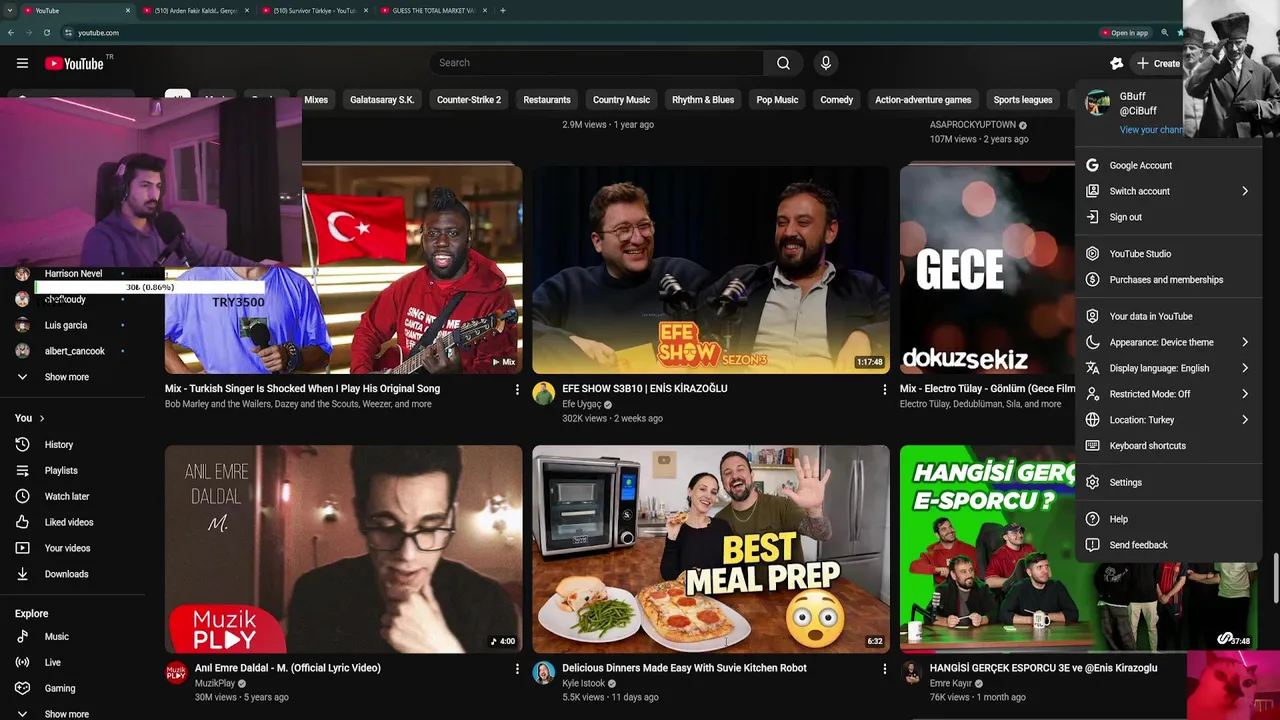
Task: Open Harrison Nevel subscription channel
Action: coord(73,273)
